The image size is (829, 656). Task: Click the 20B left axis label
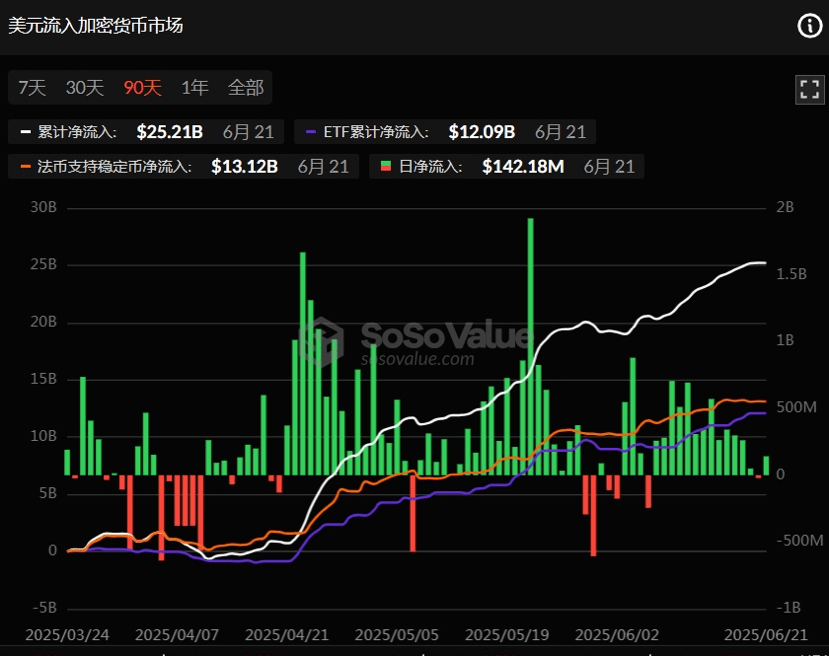coord(43,321)
